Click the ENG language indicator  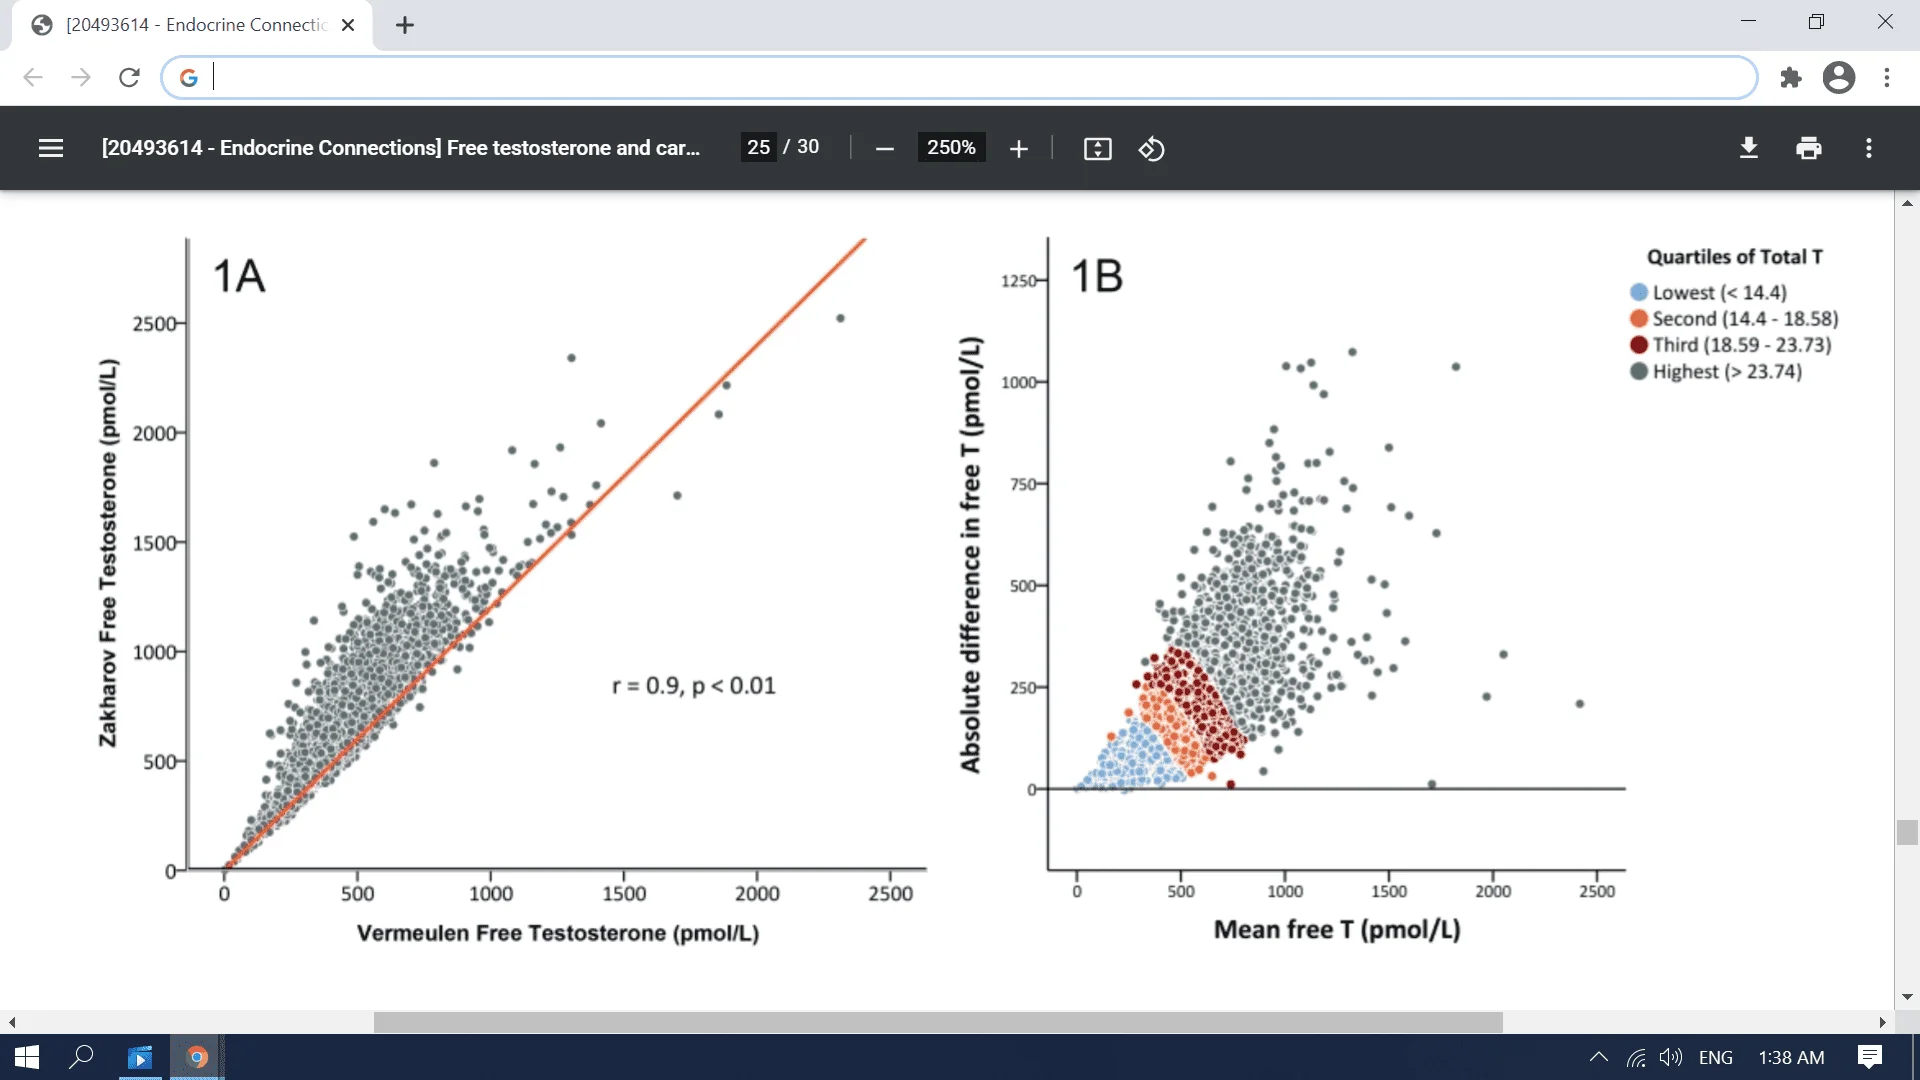pos(1715,1057)
